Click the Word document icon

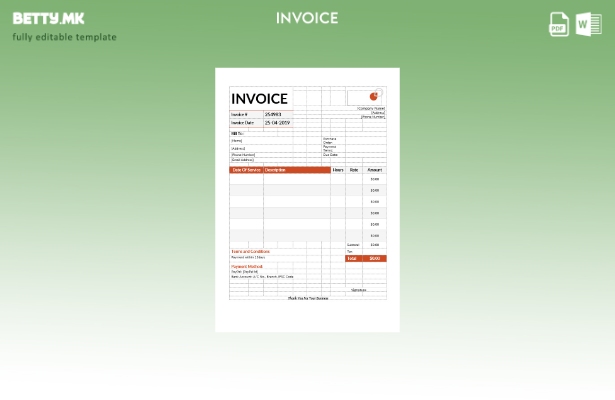(588, 24)
